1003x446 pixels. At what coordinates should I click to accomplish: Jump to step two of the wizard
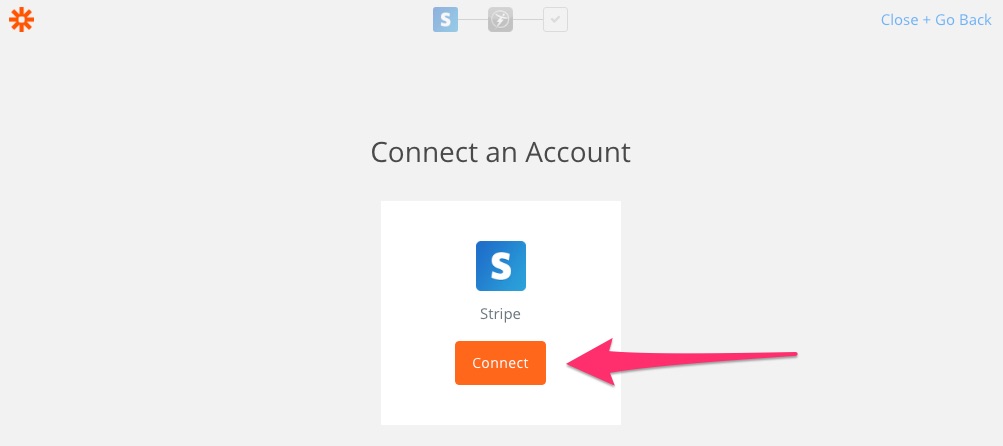tap(500, 20)
